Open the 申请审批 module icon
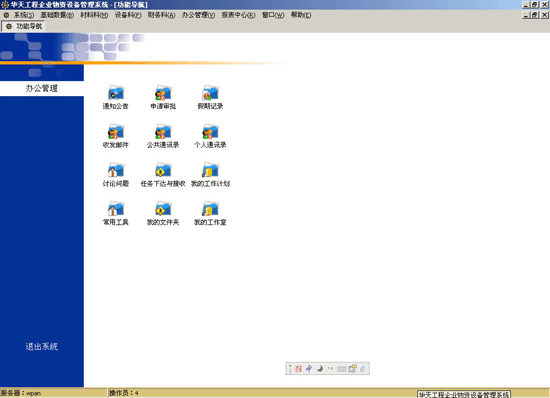Image resolution: width=550 pixels, height=398 pixels. (x=163, y=93)
